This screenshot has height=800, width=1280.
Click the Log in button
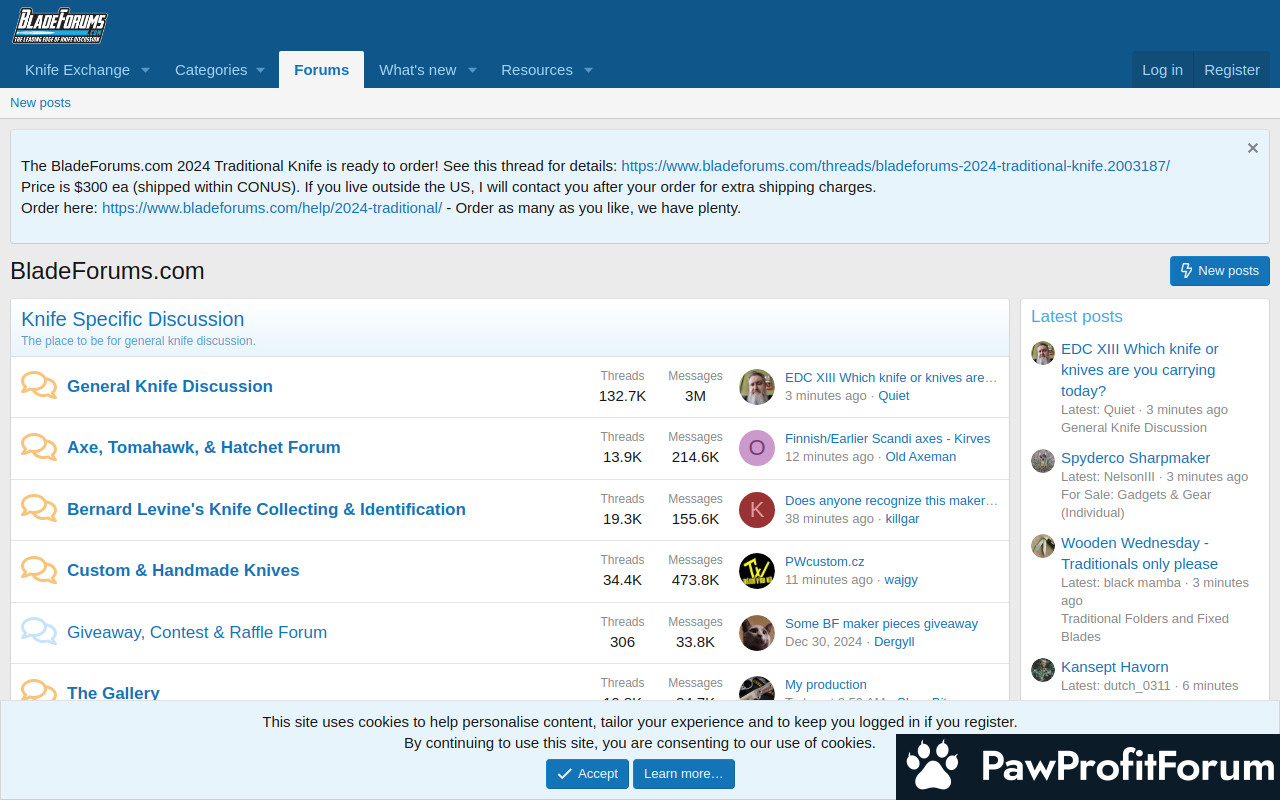tap(1162, 70)
